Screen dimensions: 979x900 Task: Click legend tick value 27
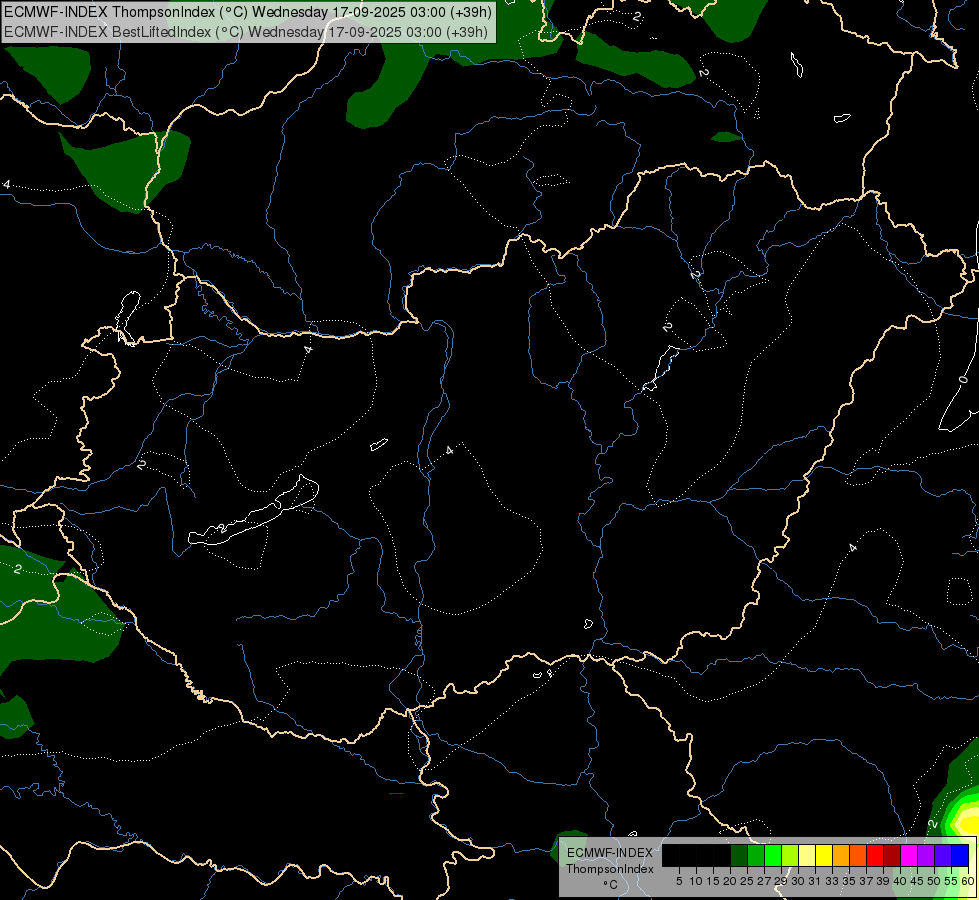tap(764, 881)
